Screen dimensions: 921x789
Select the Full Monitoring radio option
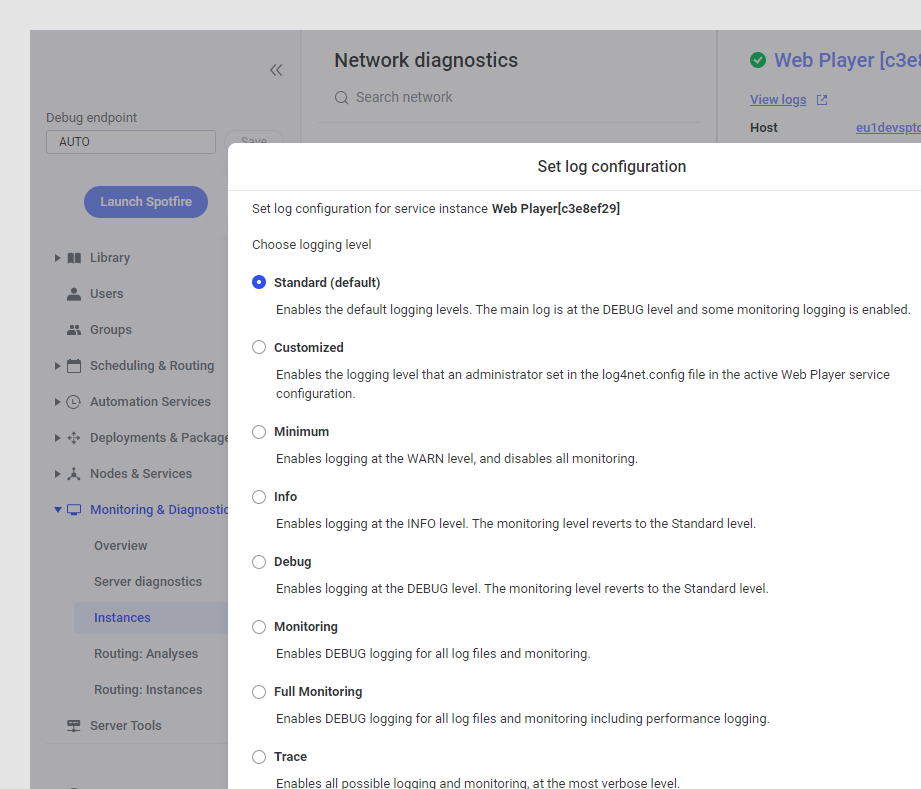click(x=259, y=692)
